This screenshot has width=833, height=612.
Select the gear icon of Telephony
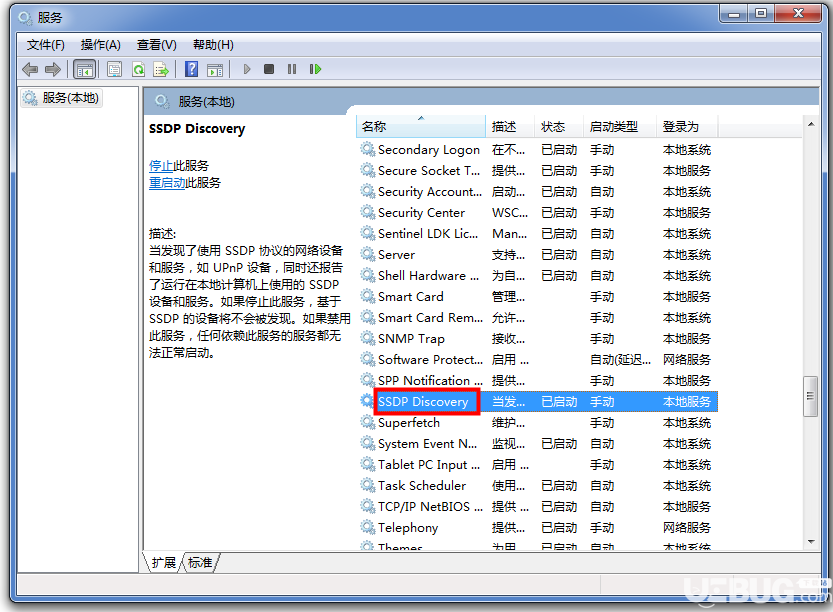pyautogui.click(x=368, y=528)
